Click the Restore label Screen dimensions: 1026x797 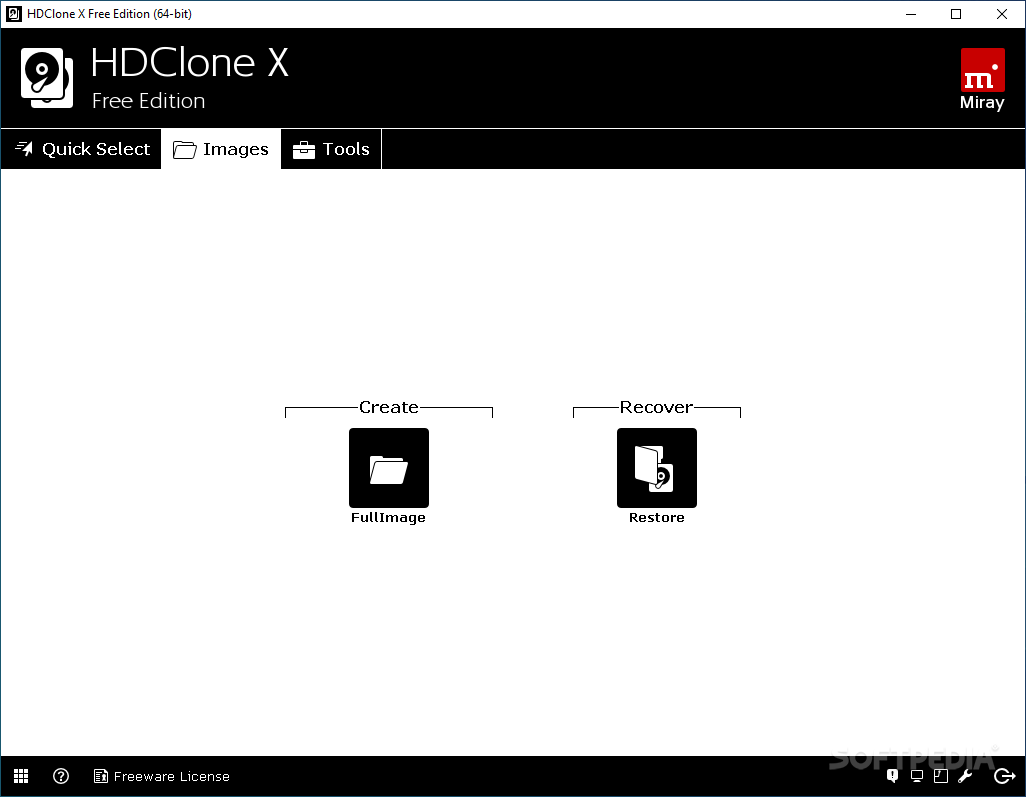tap(656, 518)
